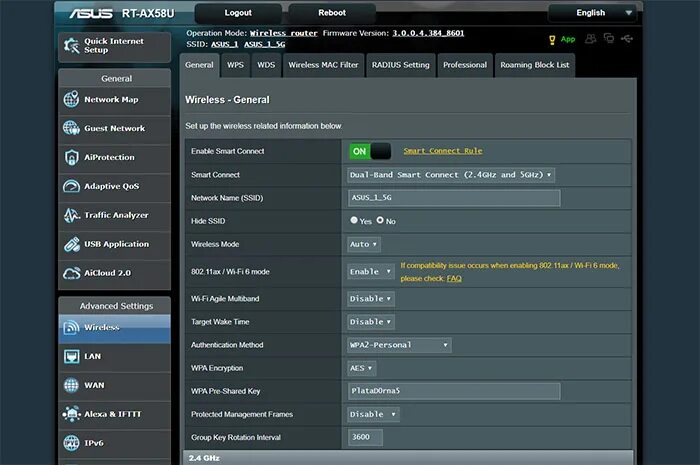Click the Wireless - General page title
Viewport: 700px width, 465px height.
227,100
